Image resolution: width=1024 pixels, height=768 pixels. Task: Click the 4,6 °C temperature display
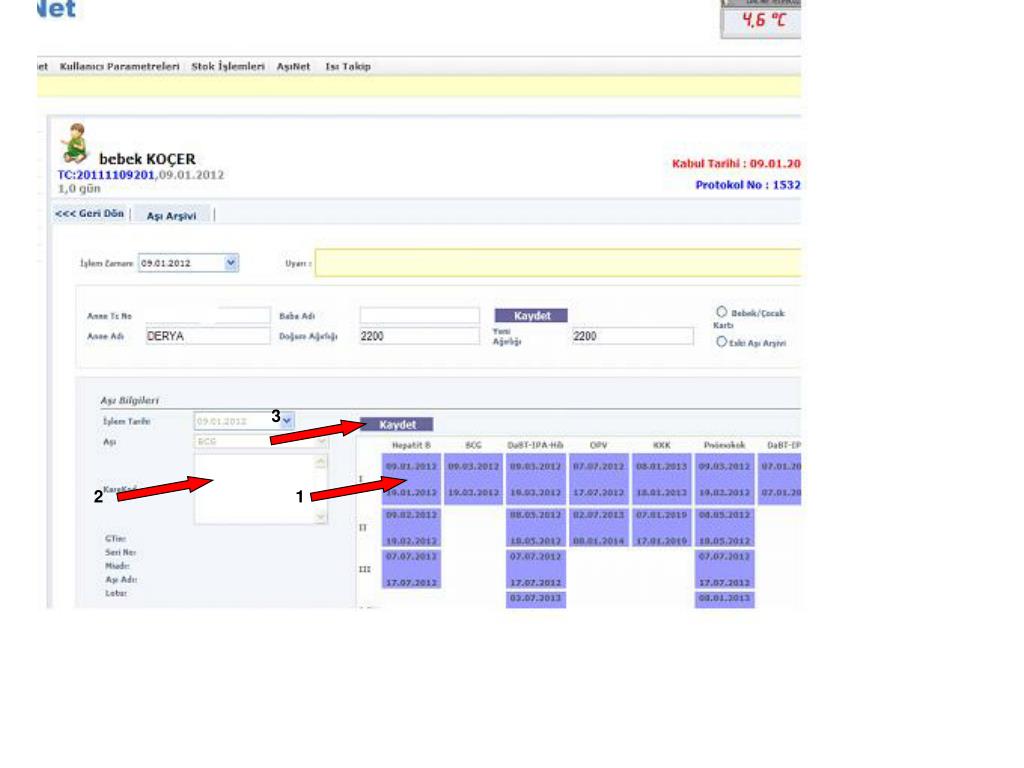pyautogui.click(x=761, y=20)
